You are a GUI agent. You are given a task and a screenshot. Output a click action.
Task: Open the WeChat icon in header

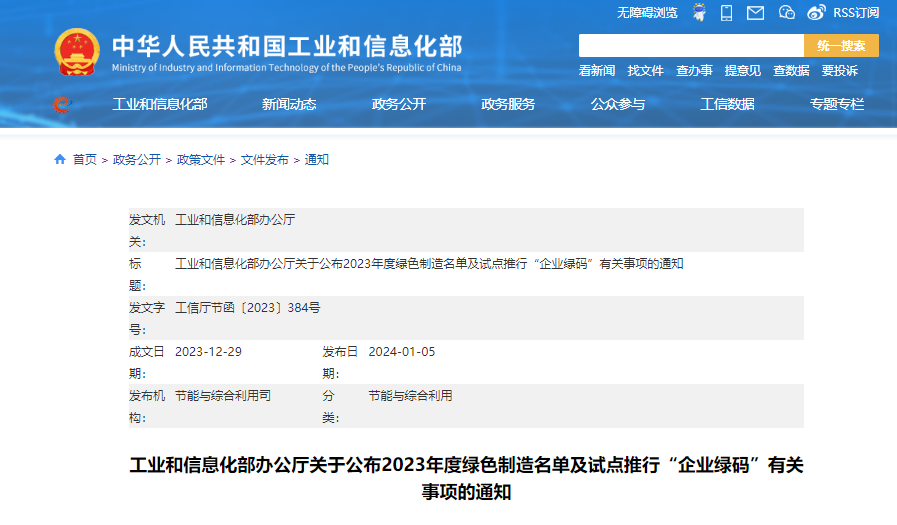coord(786,13)
